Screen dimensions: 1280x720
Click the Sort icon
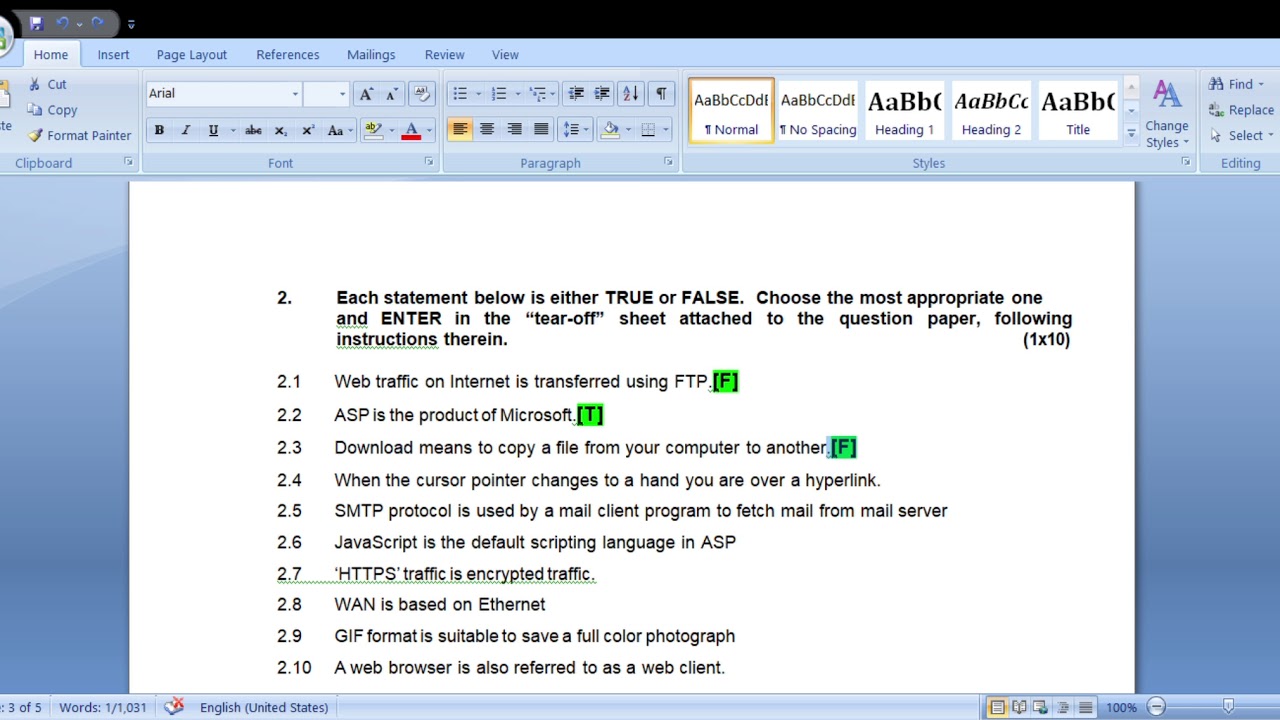tap(631, 93)
